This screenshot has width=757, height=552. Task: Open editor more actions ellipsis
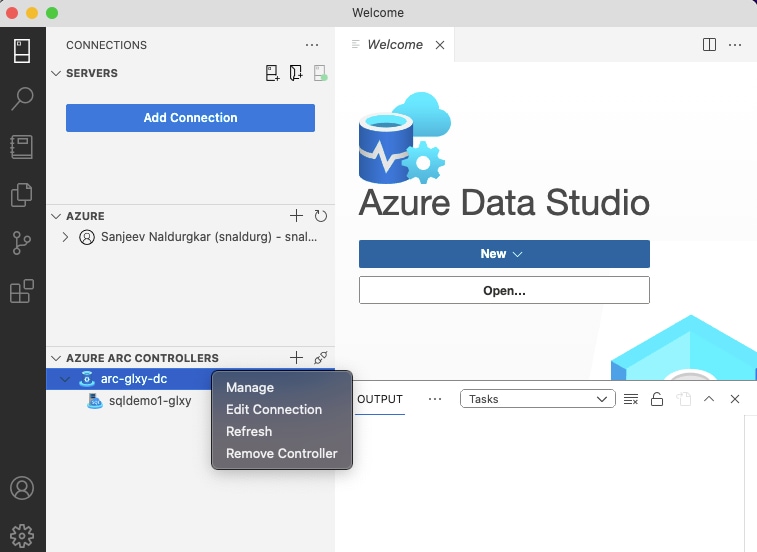(735, 45)
